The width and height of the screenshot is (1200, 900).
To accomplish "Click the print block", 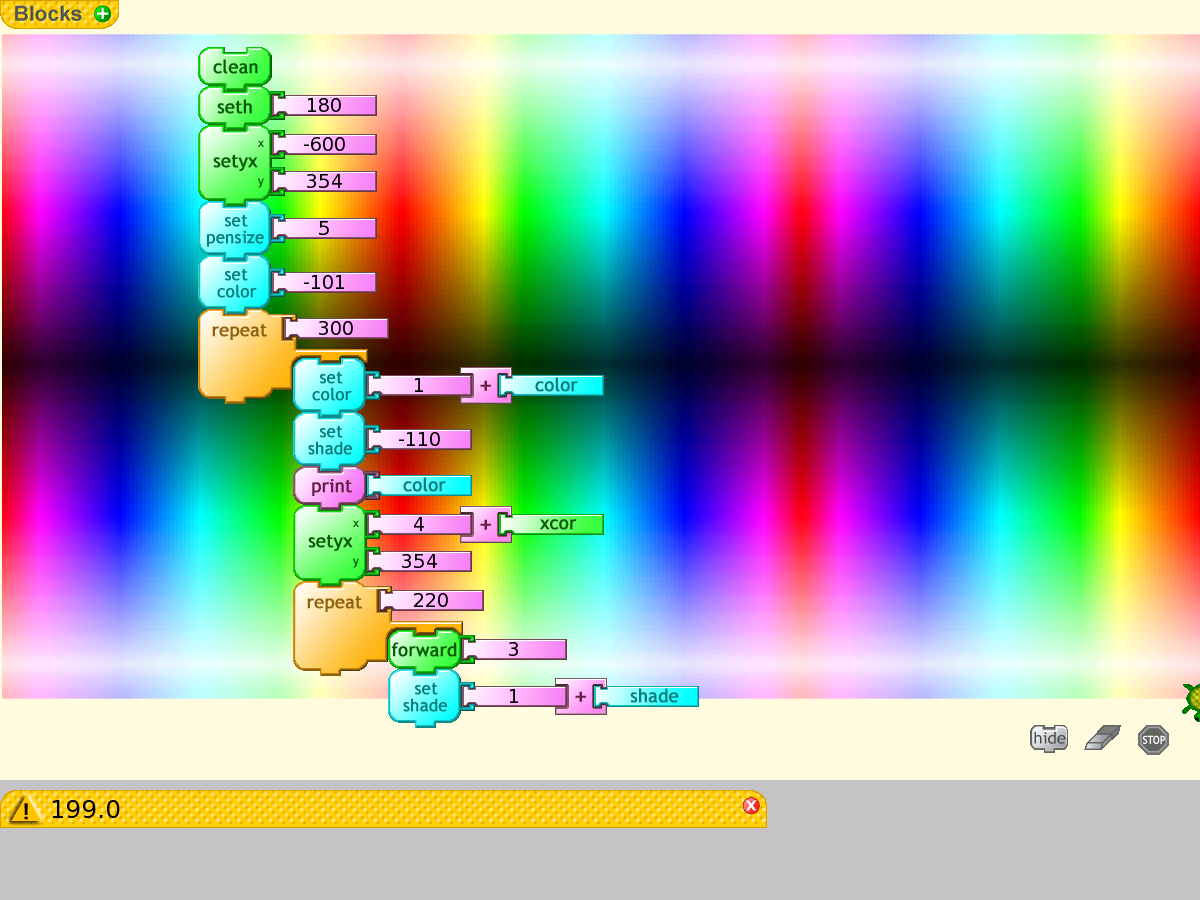I will [x=330, y=486].
